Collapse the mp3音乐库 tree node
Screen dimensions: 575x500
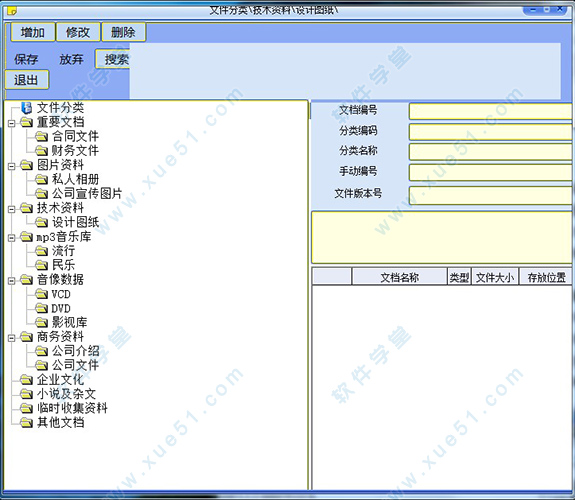pos(12,238)
